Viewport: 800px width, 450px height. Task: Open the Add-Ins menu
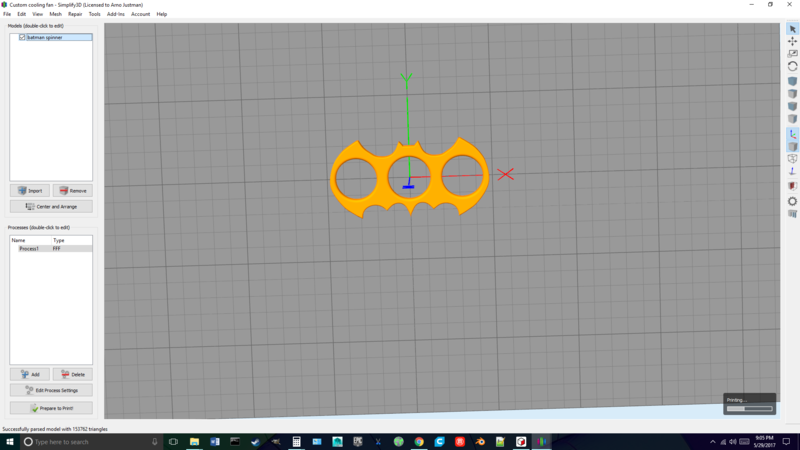click(116, 14)
